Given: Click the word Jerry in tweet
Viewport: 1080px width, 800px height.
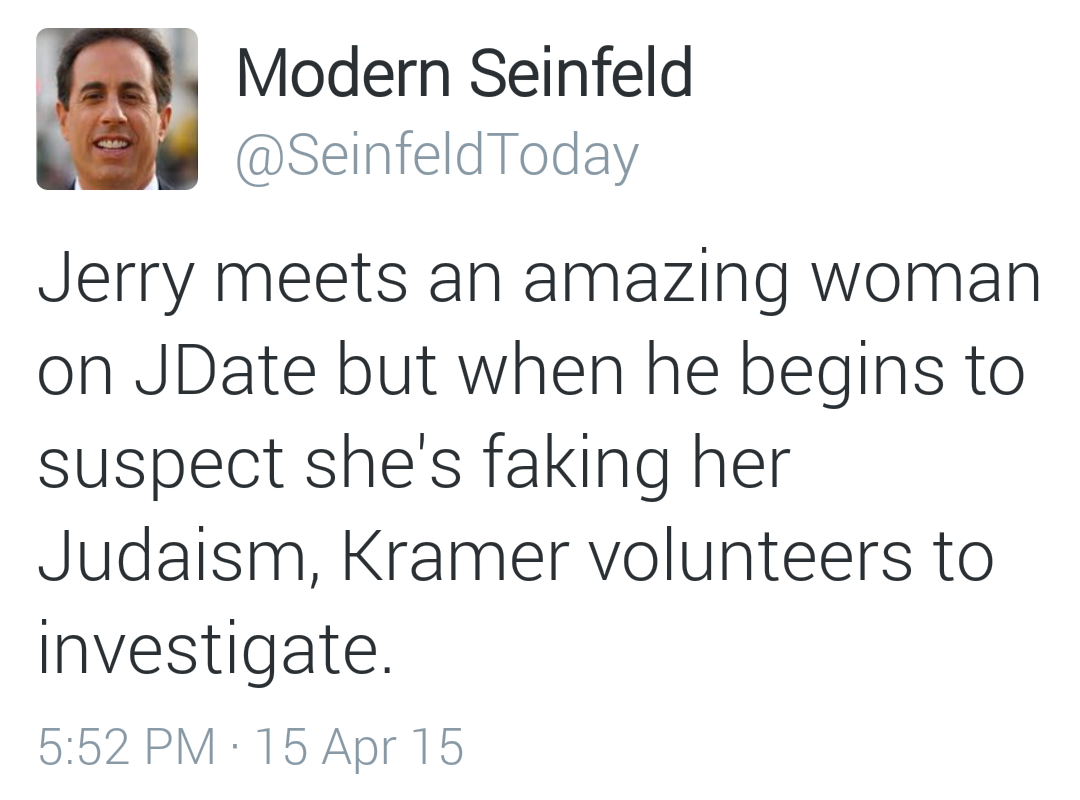Looking at the screenshot, I should (x=115, y=281).
